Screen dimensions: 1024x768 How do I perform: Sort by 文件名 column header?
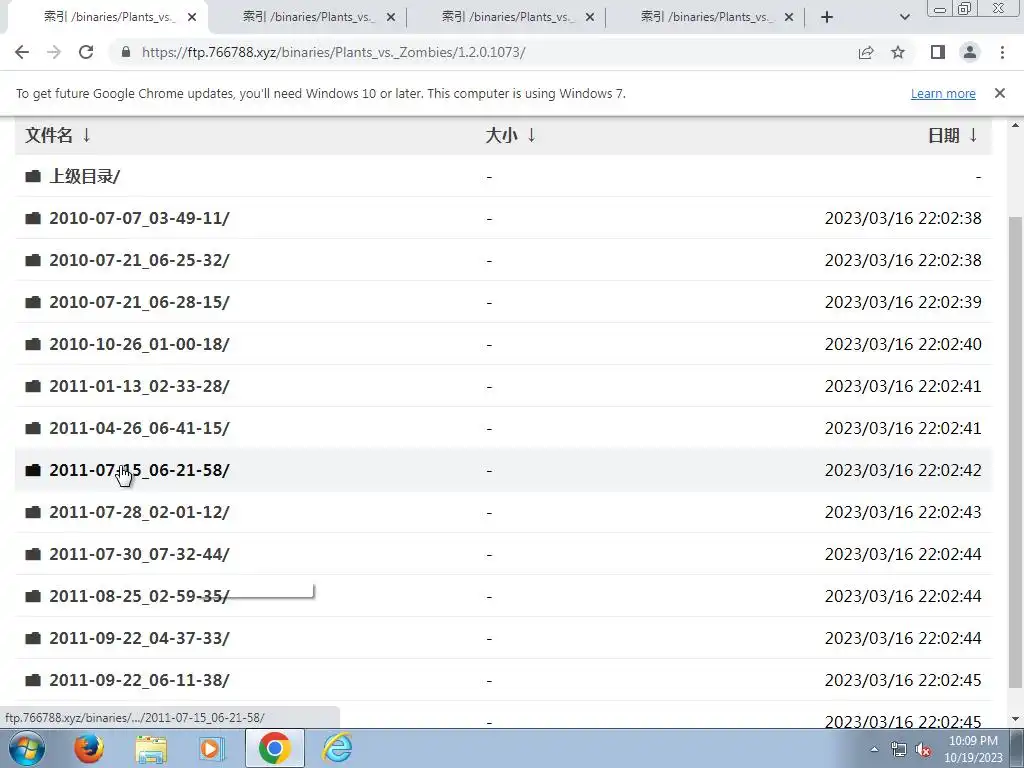coord(57,135)
